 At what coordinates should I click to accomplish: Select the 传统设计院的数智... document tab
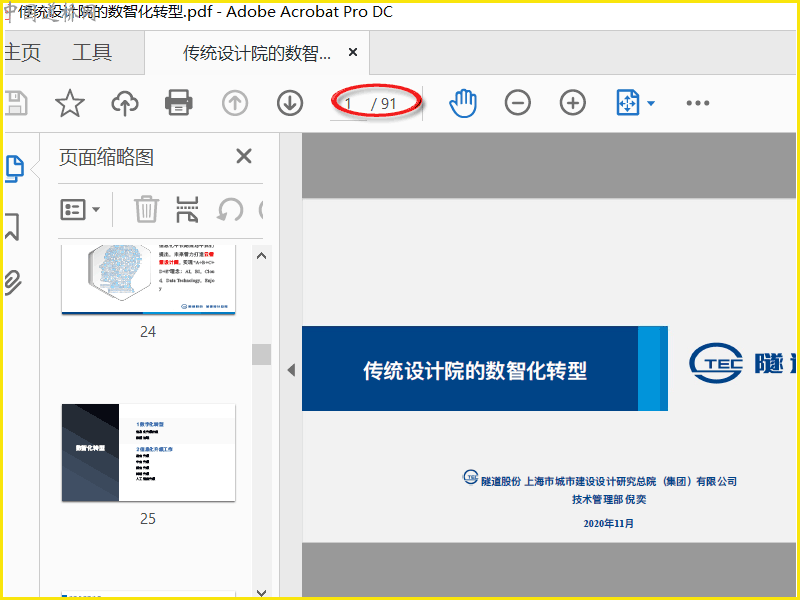click(257, 53)
